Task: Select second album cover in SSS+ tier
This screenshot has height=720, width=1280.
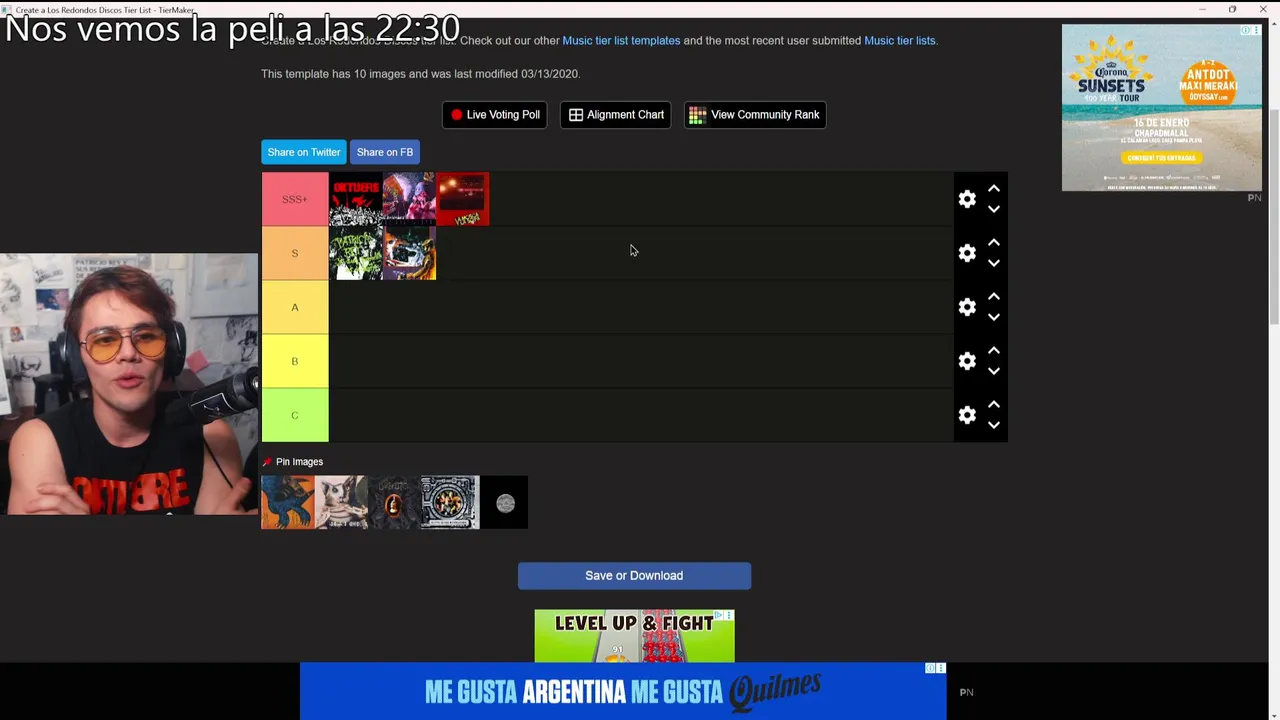Action: (409, 199)
